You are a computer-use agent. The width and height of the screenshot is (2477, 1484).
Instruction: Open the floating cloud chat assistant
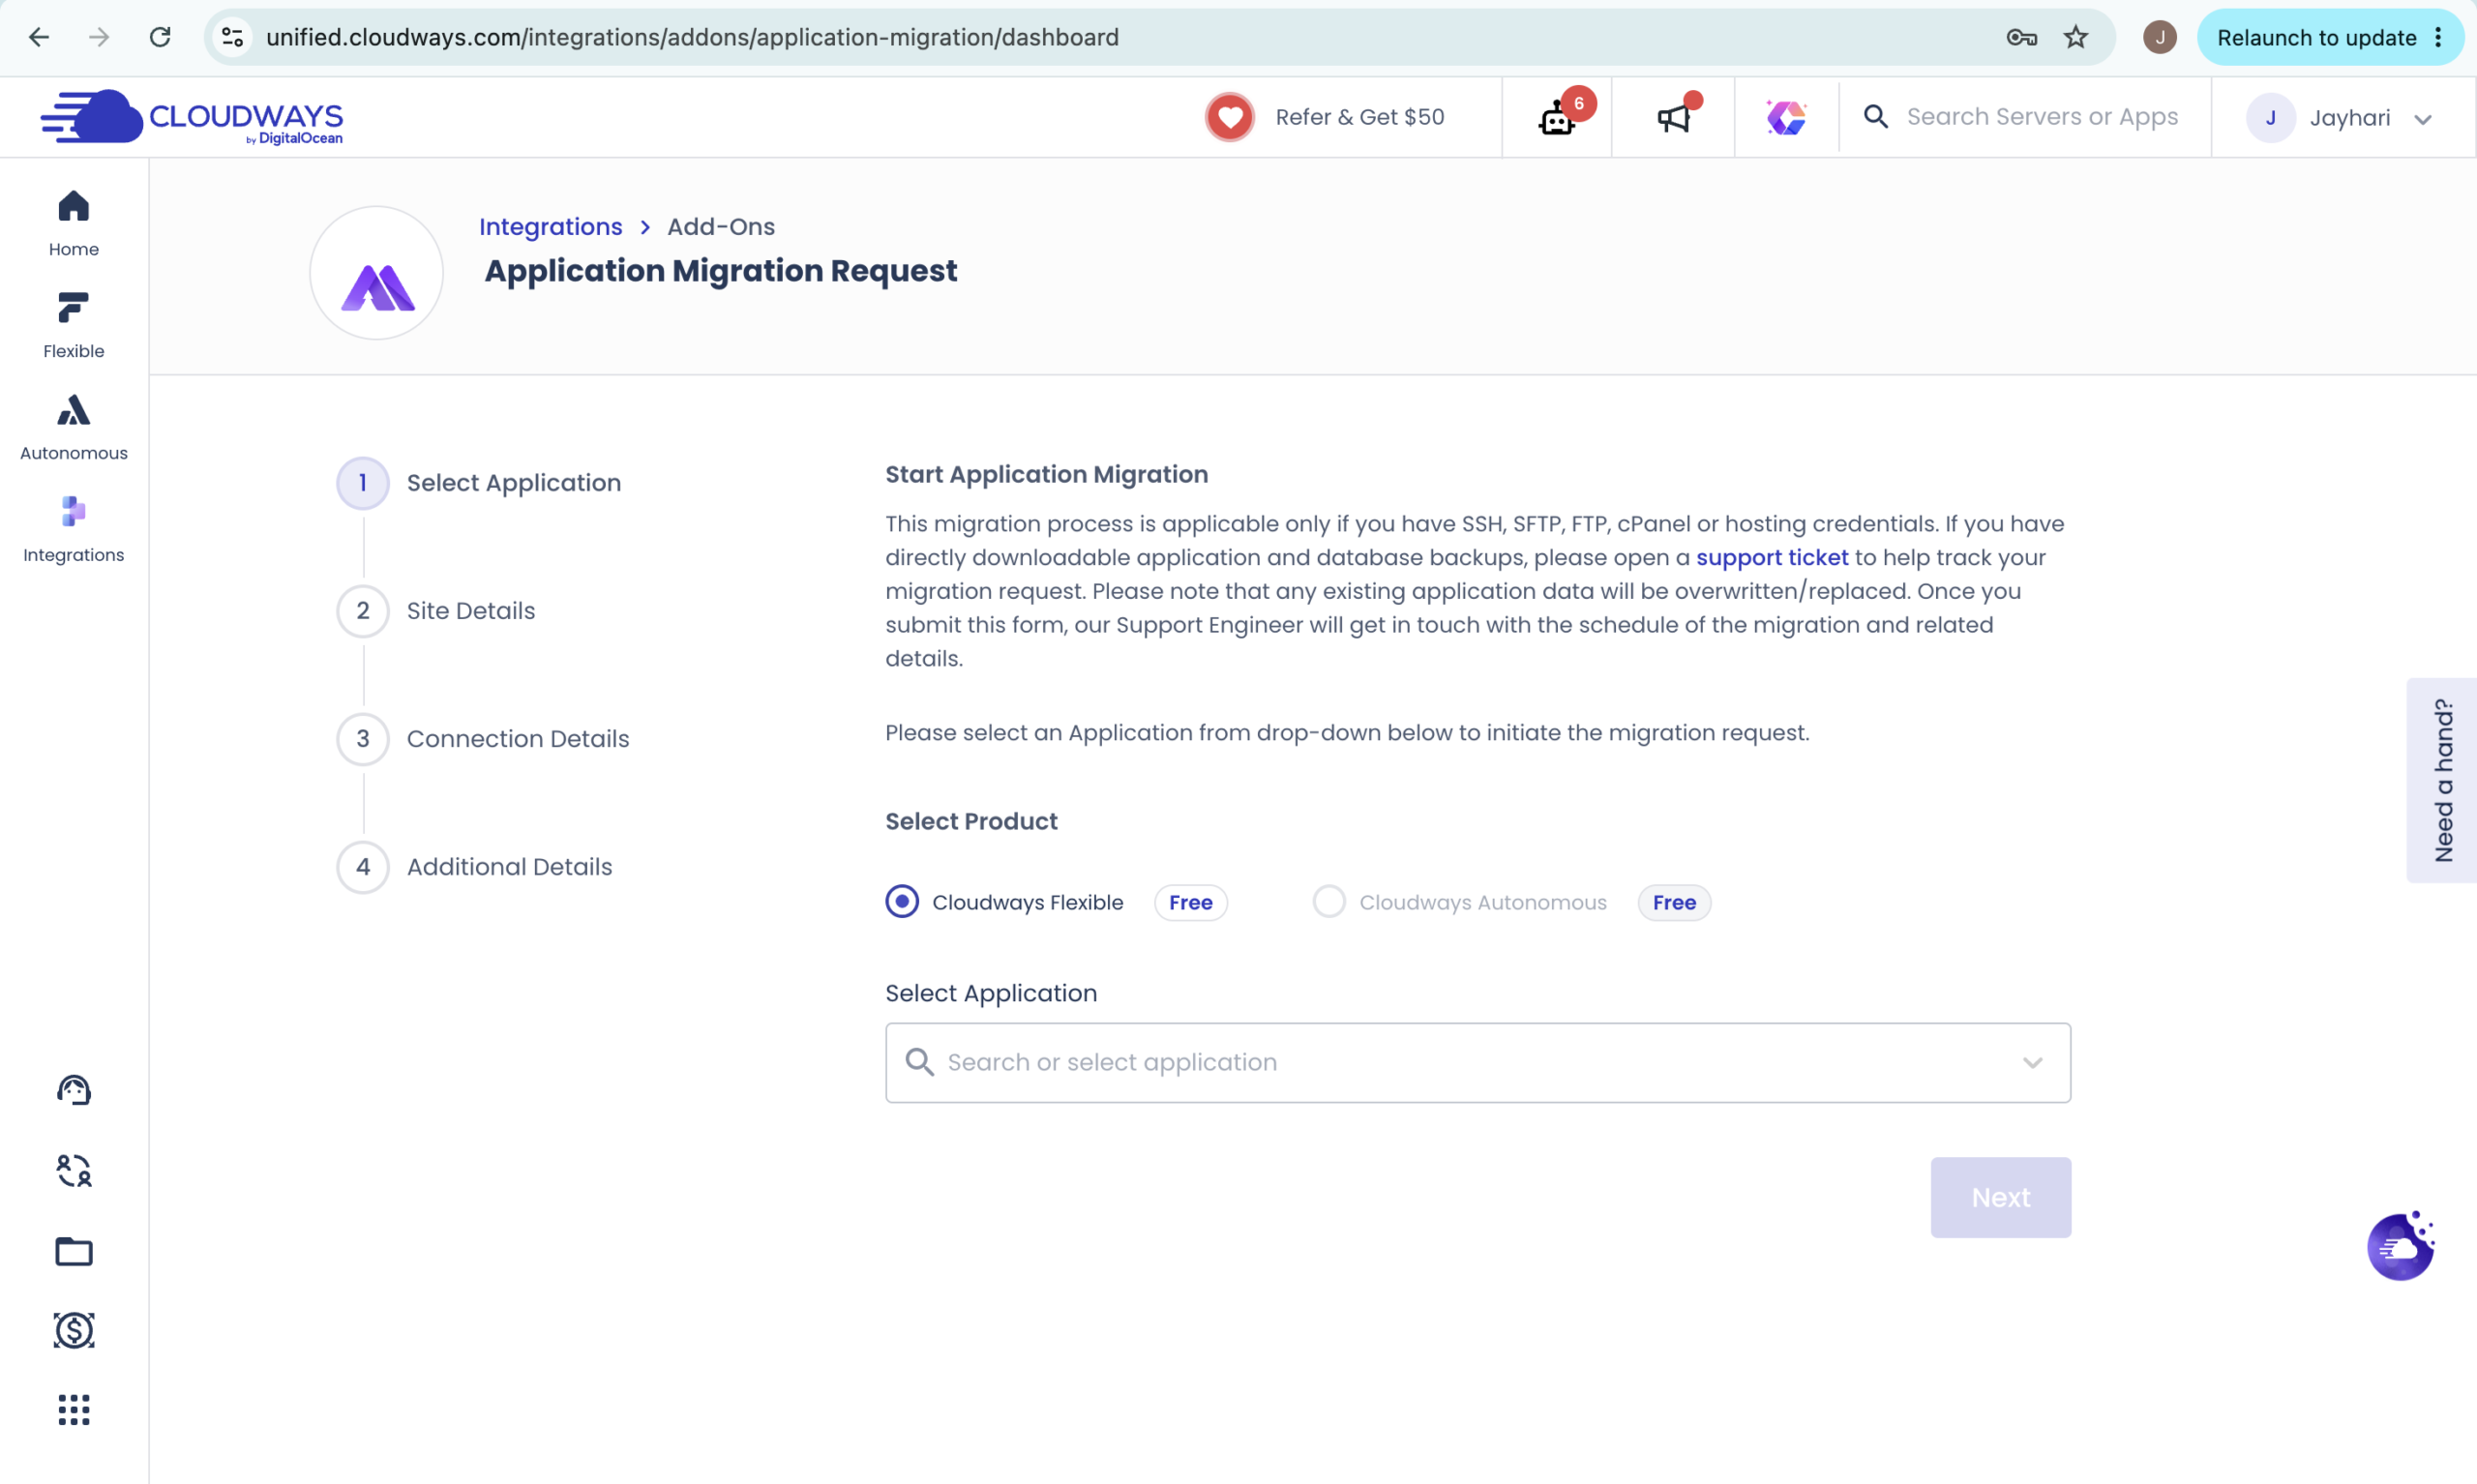tap(2400, 1246)
